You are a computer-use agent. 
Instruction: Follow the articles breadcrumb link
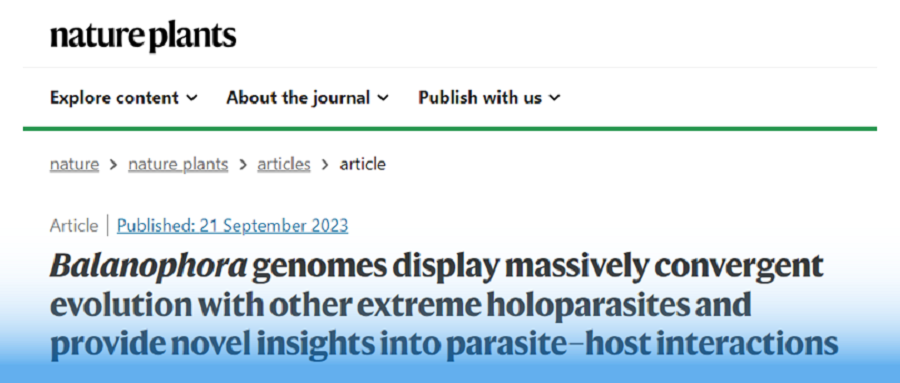click(284, 165)
